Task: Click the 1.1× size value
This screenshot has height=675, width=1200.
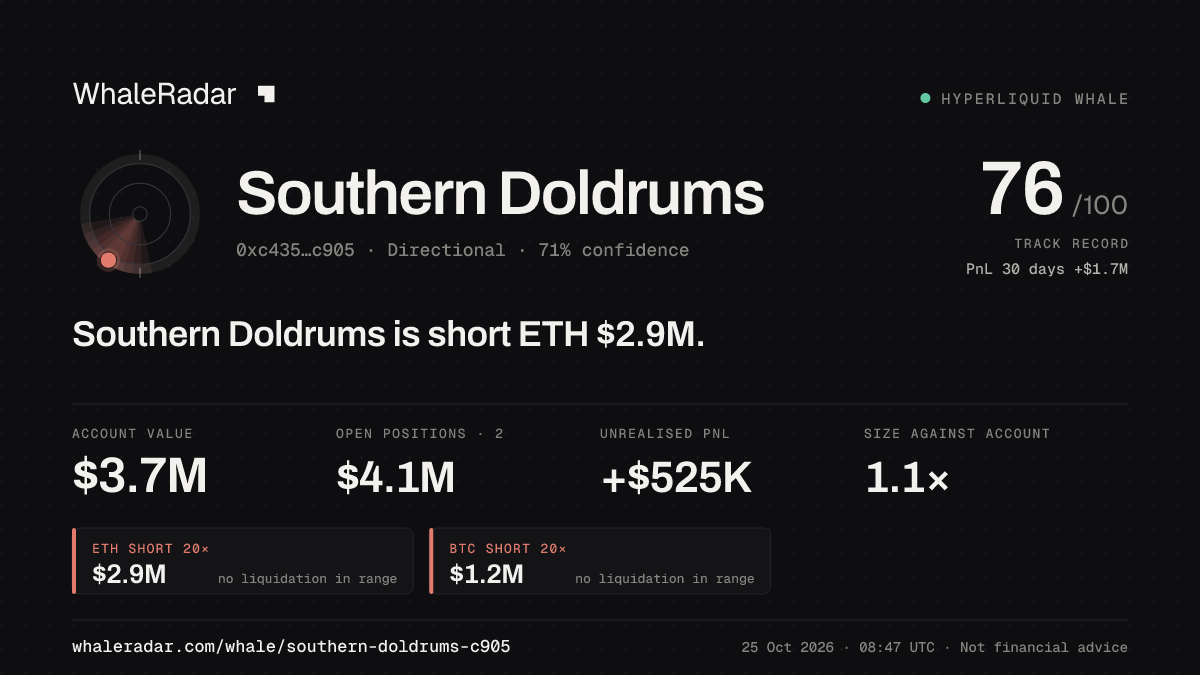Action: 907,478
